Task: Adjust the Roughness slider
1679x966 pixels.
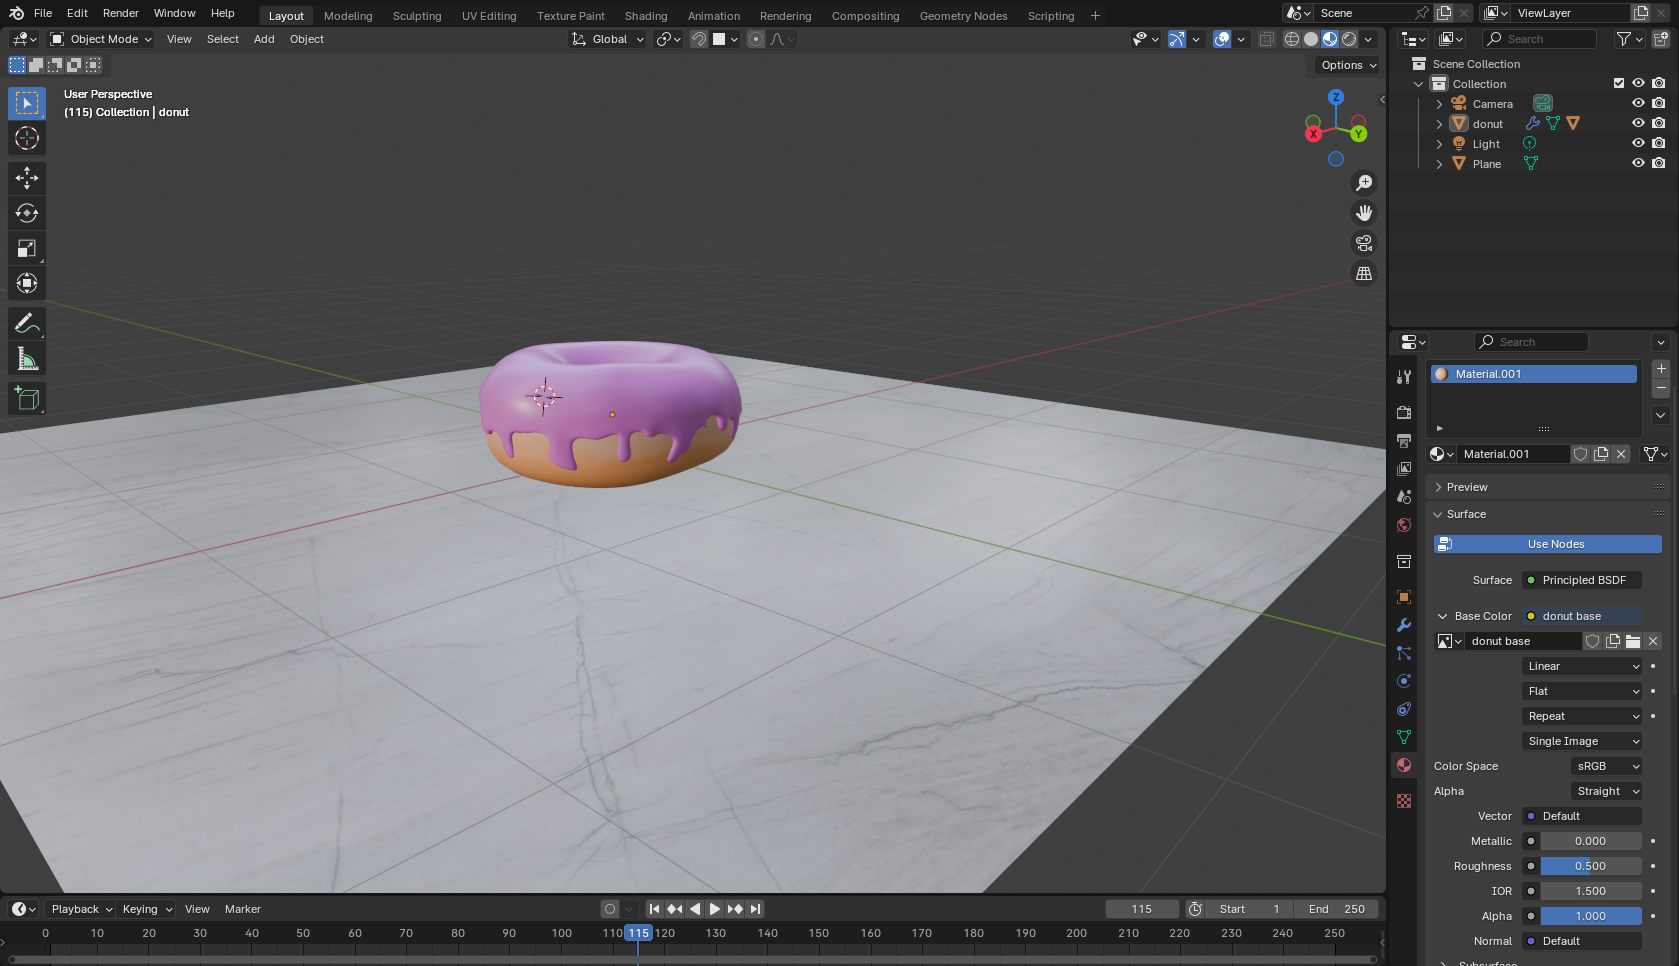Action: [x=1591, y=866]
